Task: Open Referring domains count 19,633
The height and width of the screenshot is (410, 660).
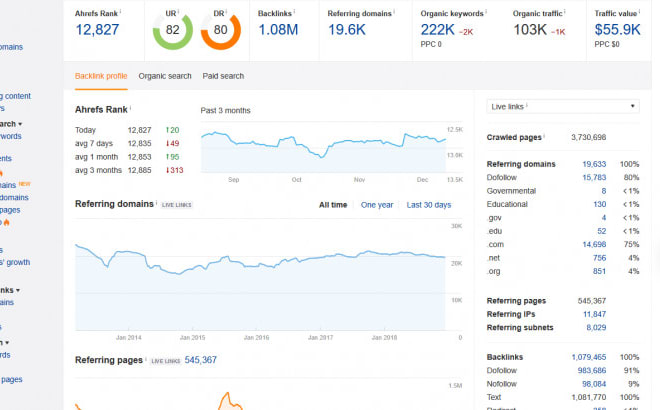Action: point(594,164)
